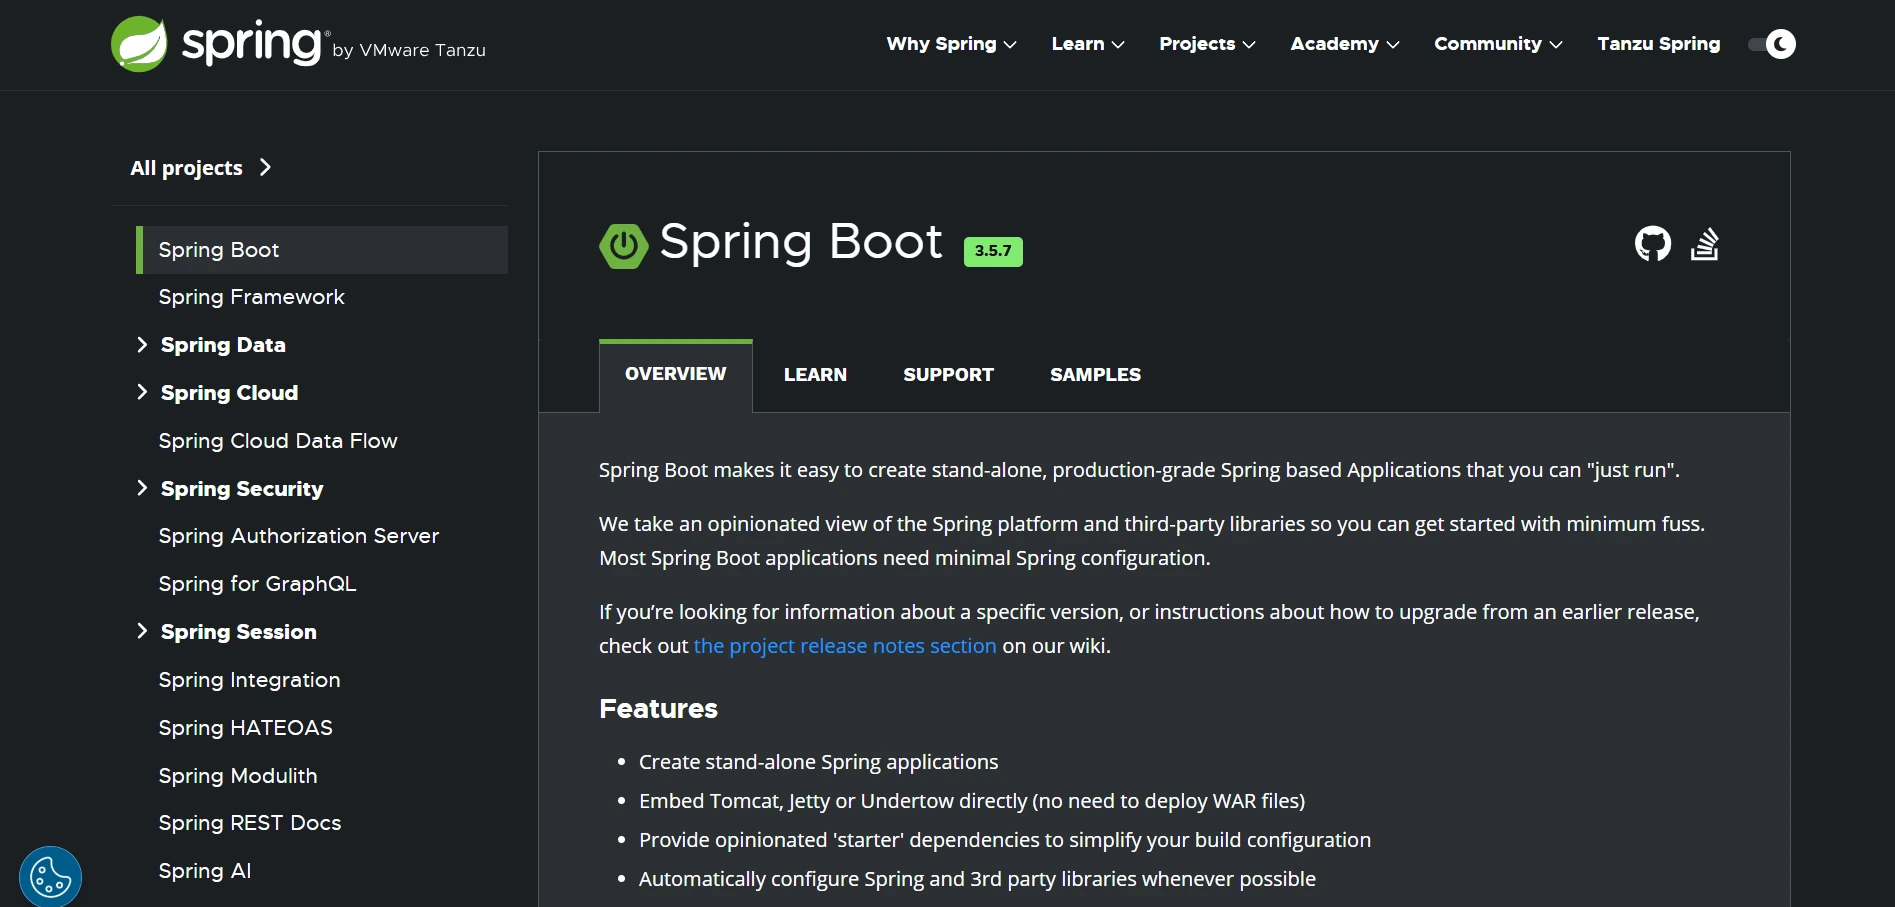Open the GitHub repository icon

[1652, 243]
